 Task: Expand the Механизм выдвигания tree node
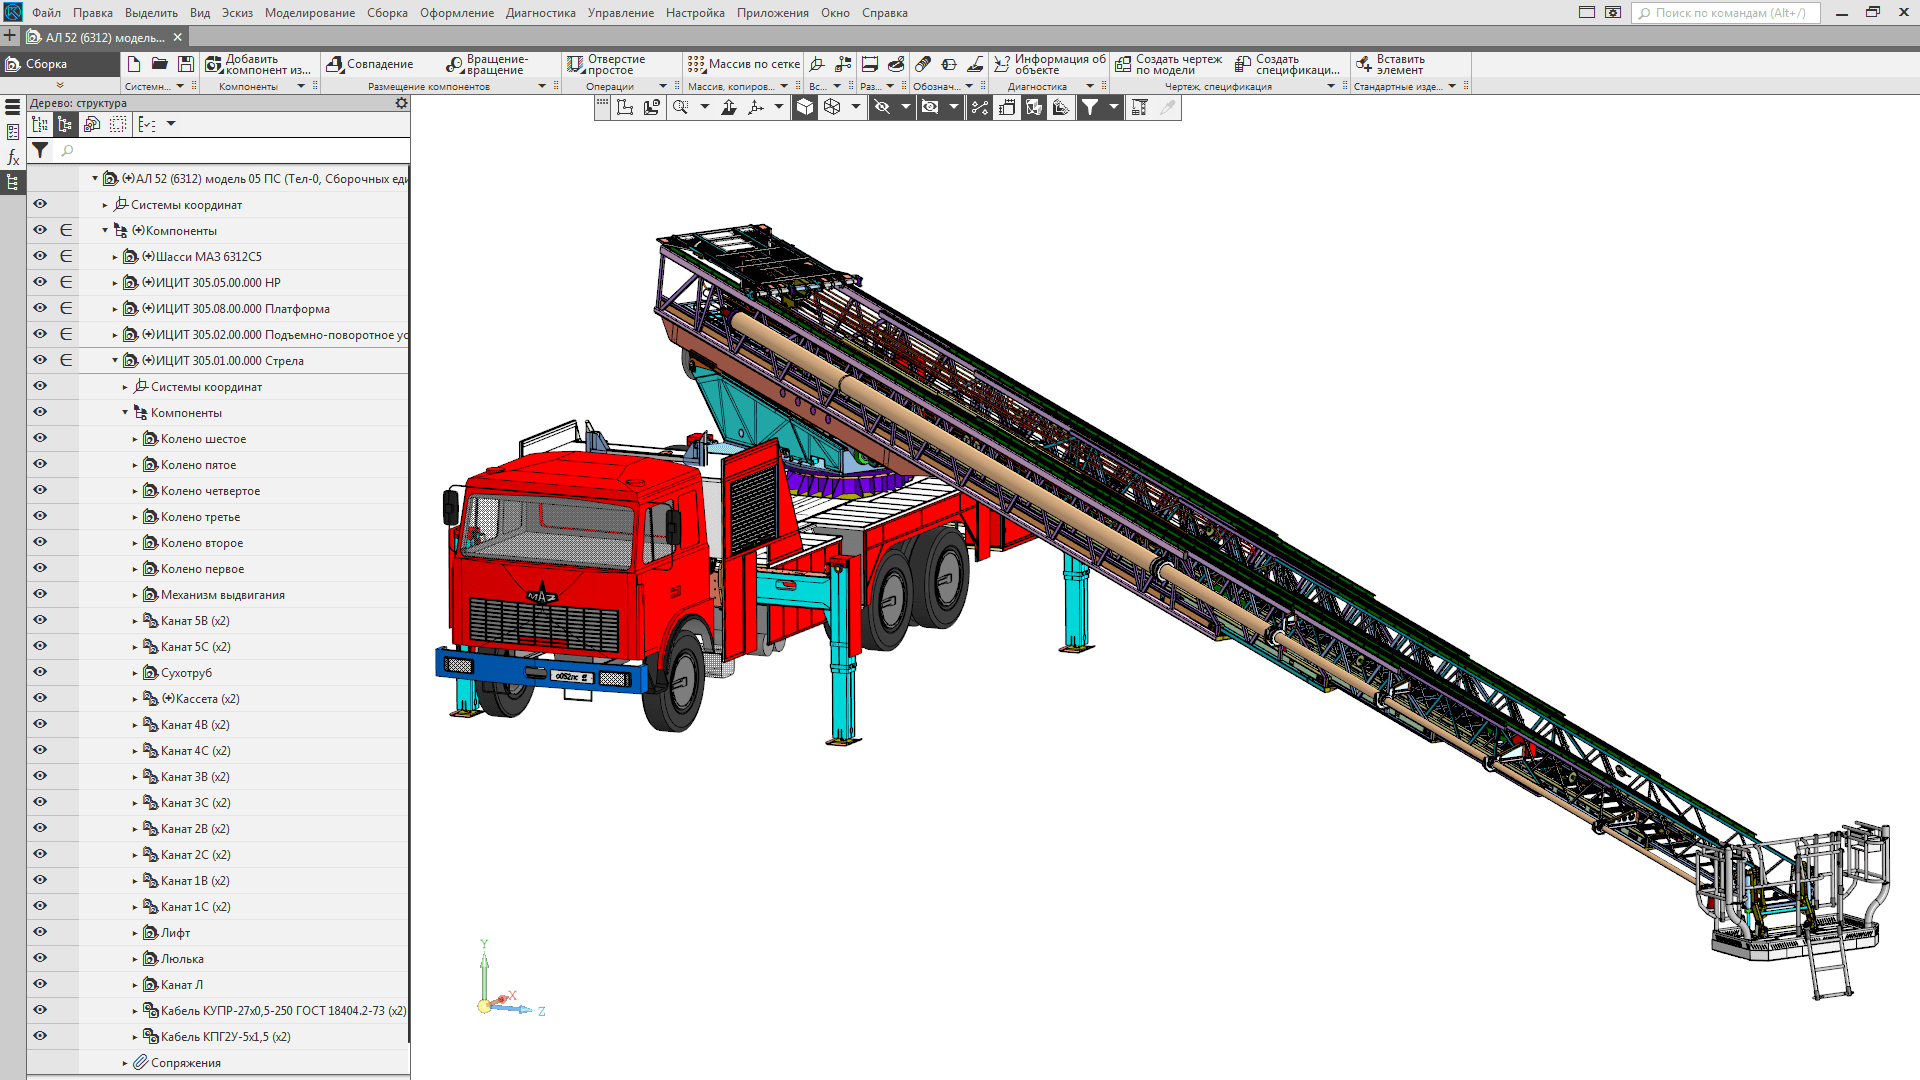[135, 595]
